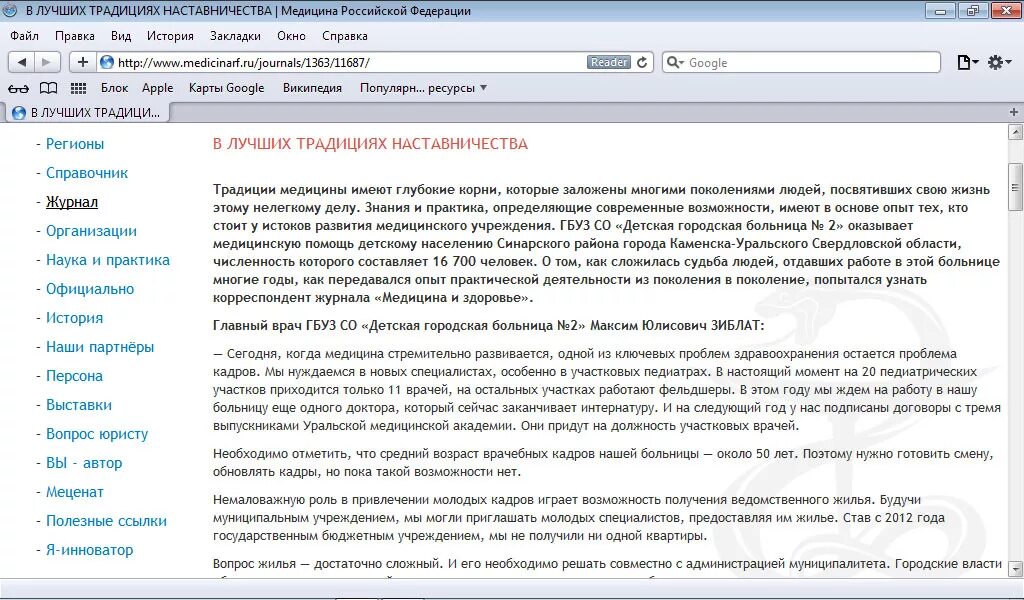Reload the page with refresh icon

click(x=643, y=62)
